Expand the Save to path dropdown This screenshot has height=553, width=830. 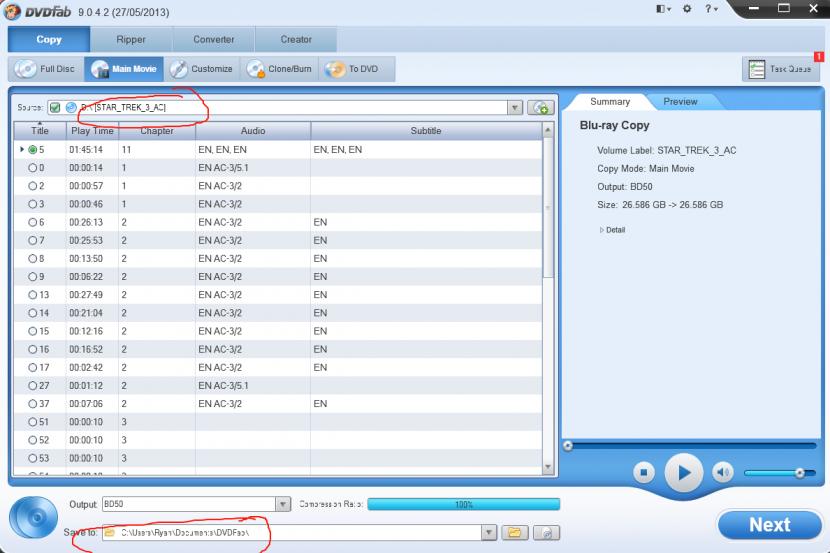coord(489,532)
